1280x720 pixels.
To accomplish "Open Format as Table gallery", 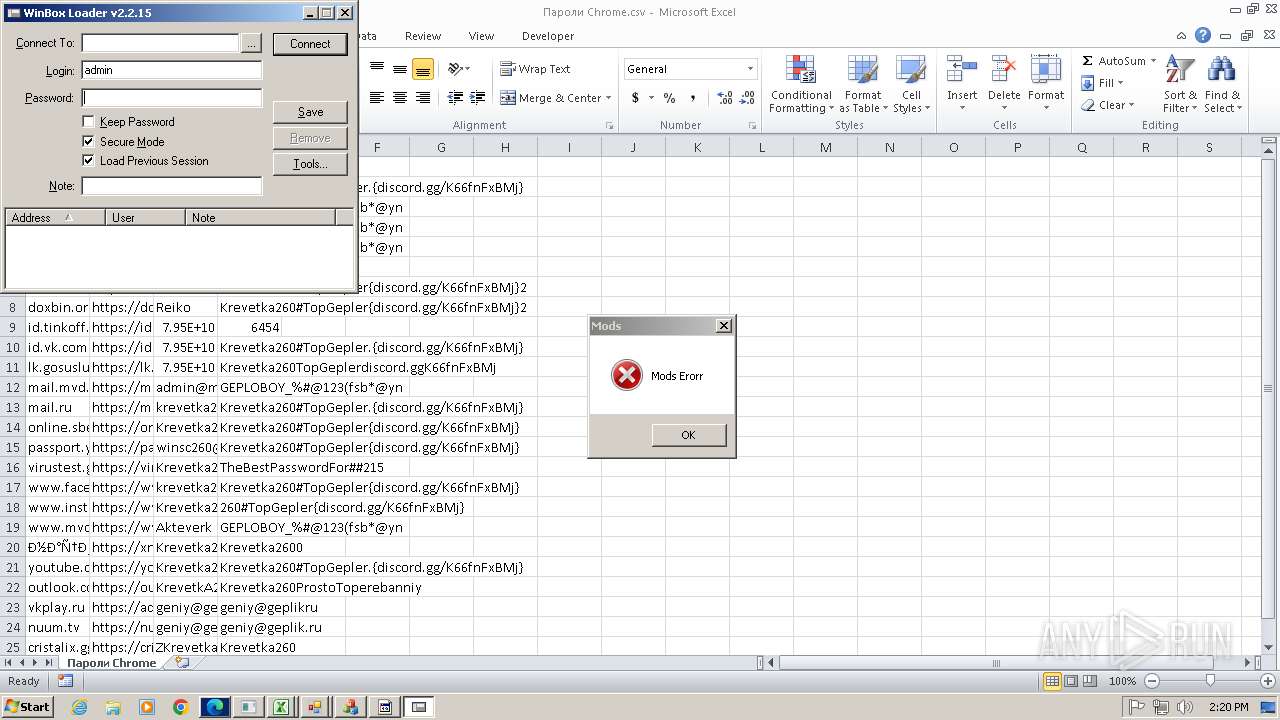I will tap(862, 85).
